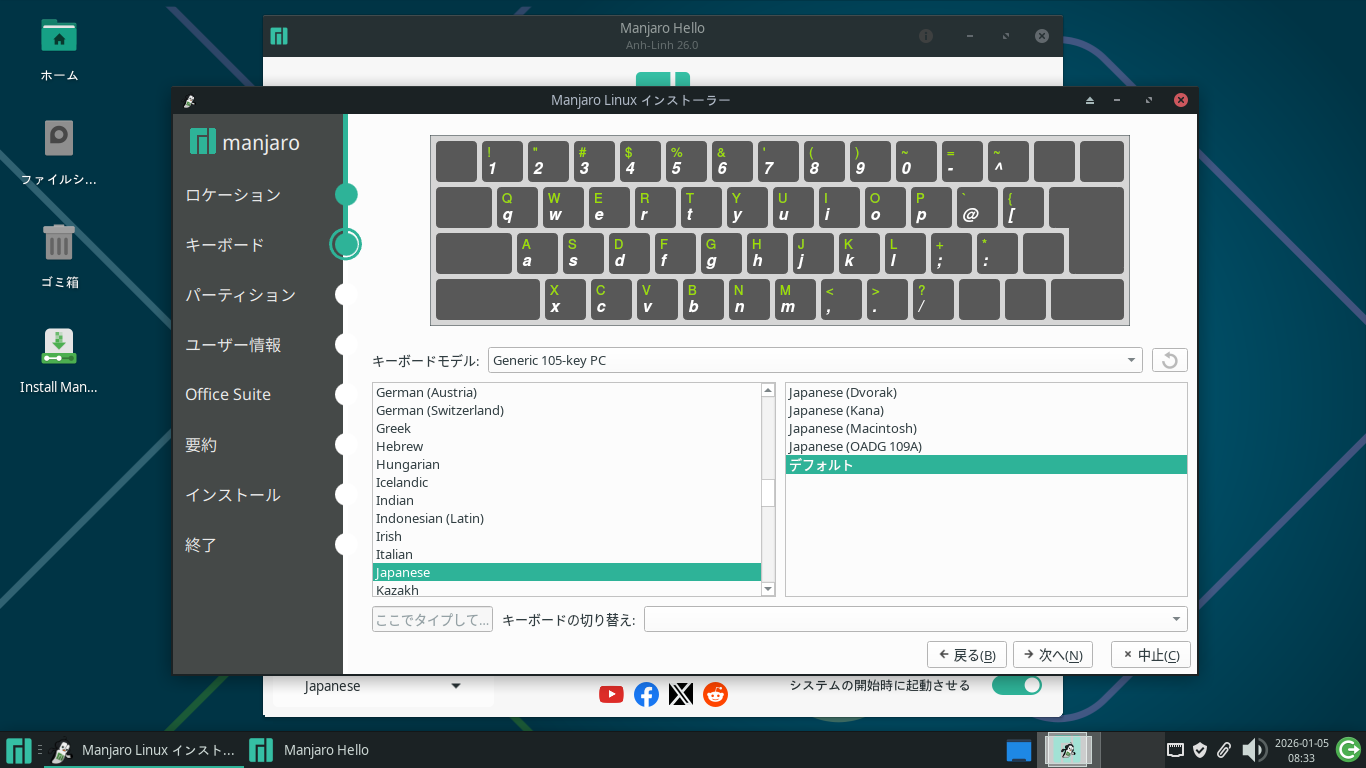Expand the キーボードモデル dropdown

[x=815, y=360]
